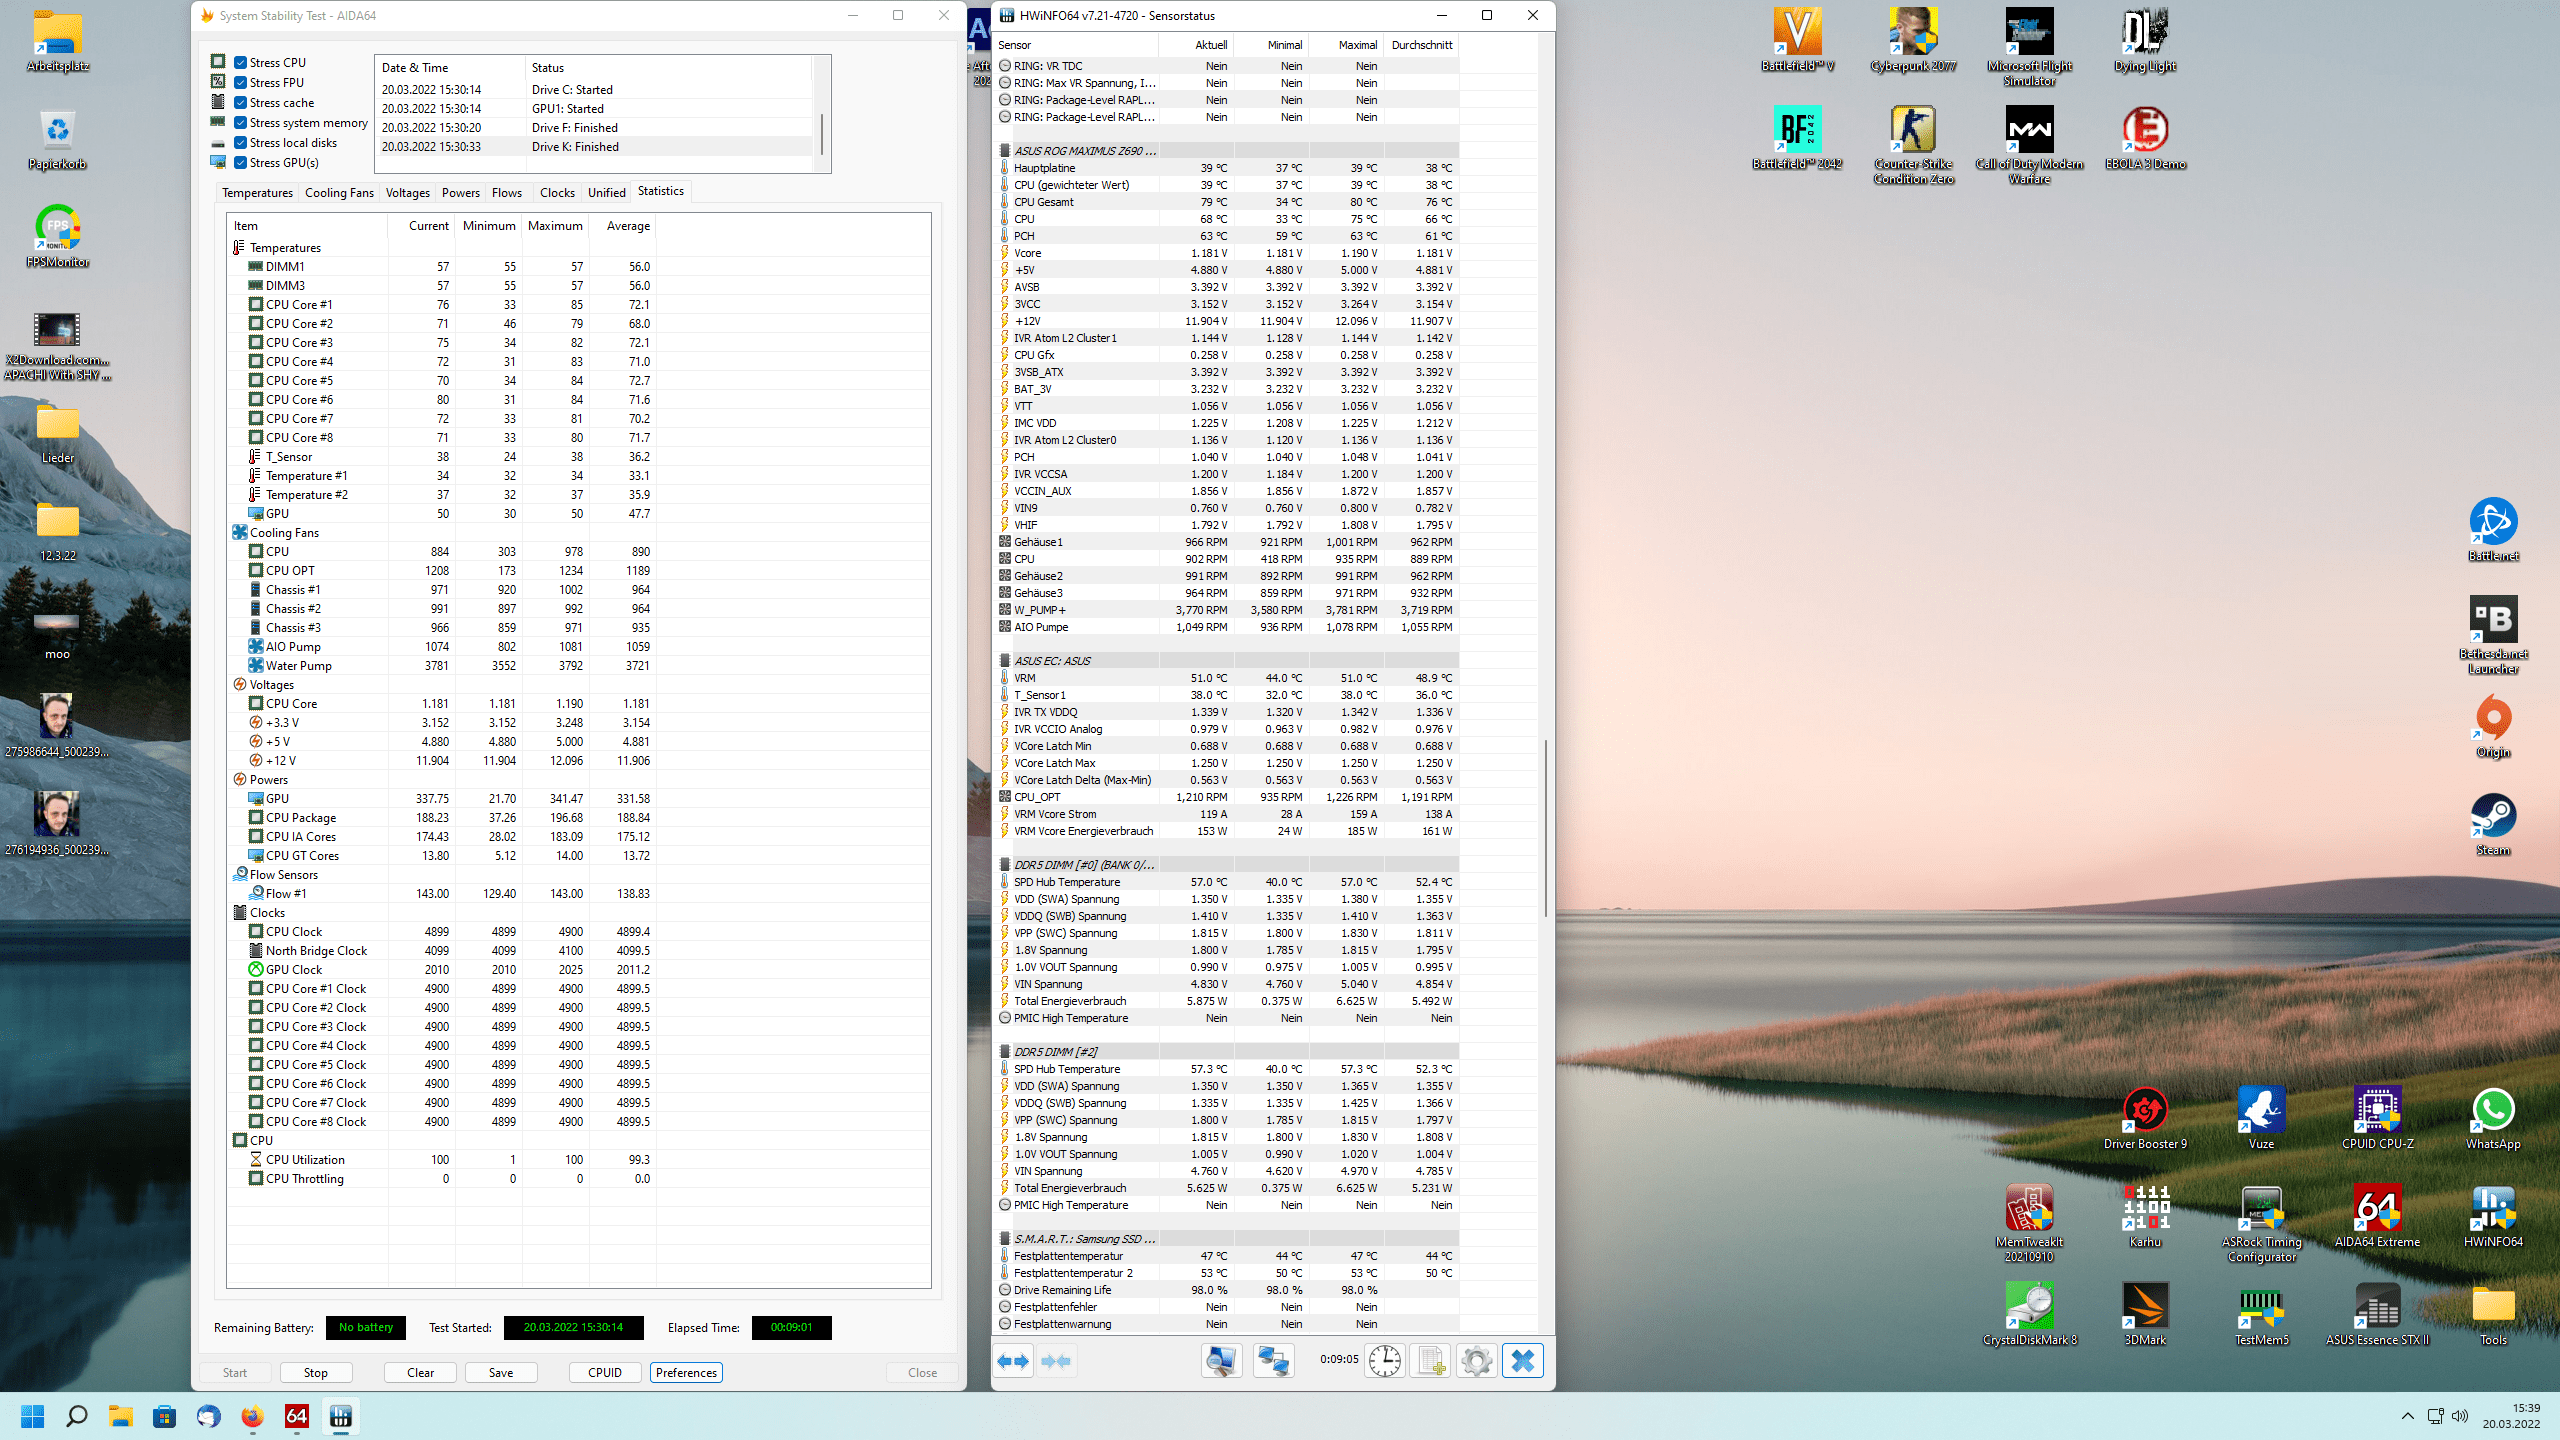Toggle the Stress CPU checkbox
This screenshot has width=2560, height=1440.
pos(240,62)
